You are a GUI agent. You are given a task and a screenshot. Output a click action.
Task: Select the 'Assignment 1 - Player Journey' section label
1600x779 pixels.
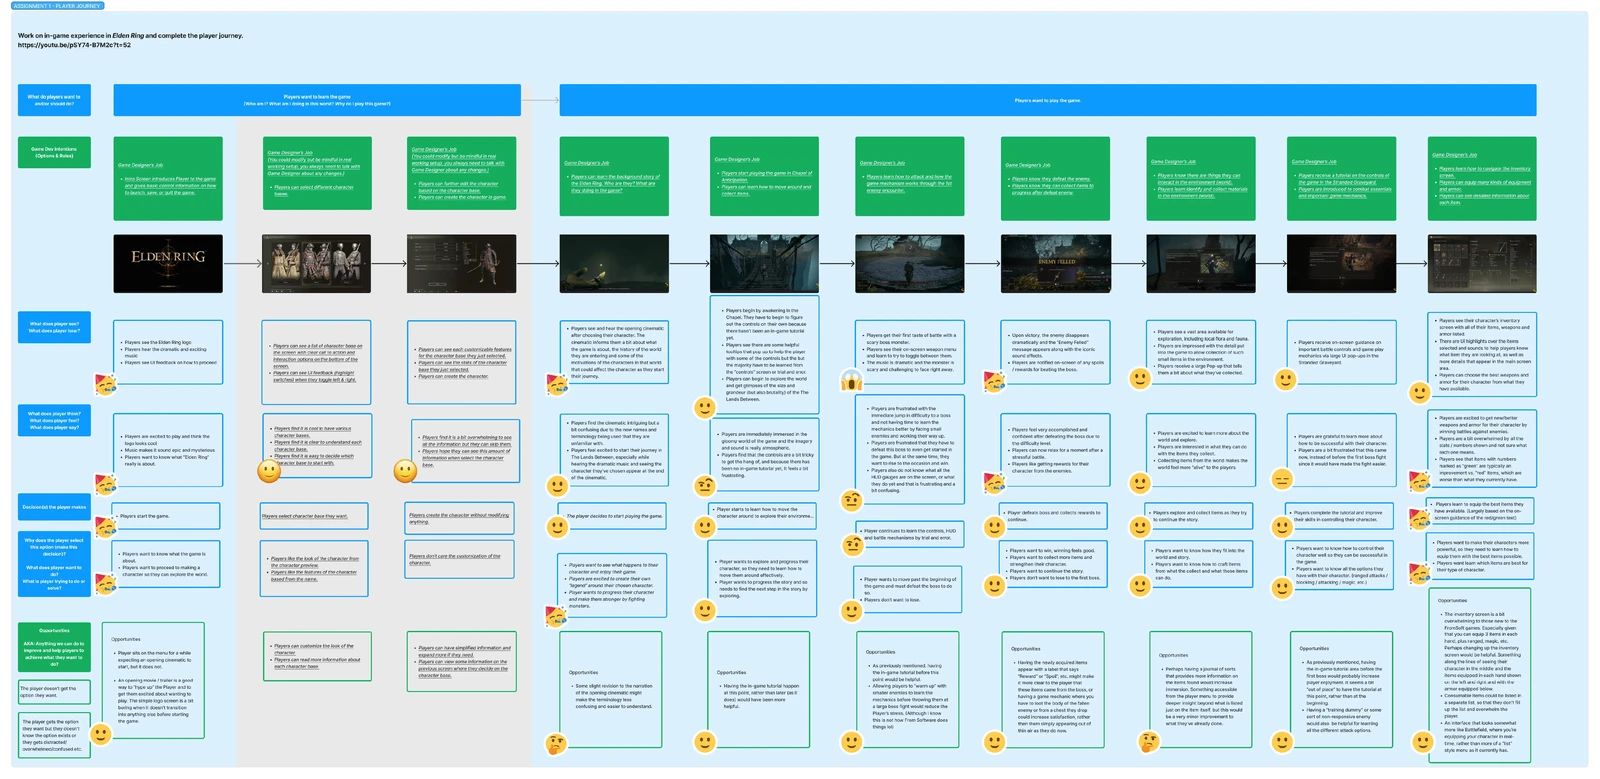tap(57, 6)
